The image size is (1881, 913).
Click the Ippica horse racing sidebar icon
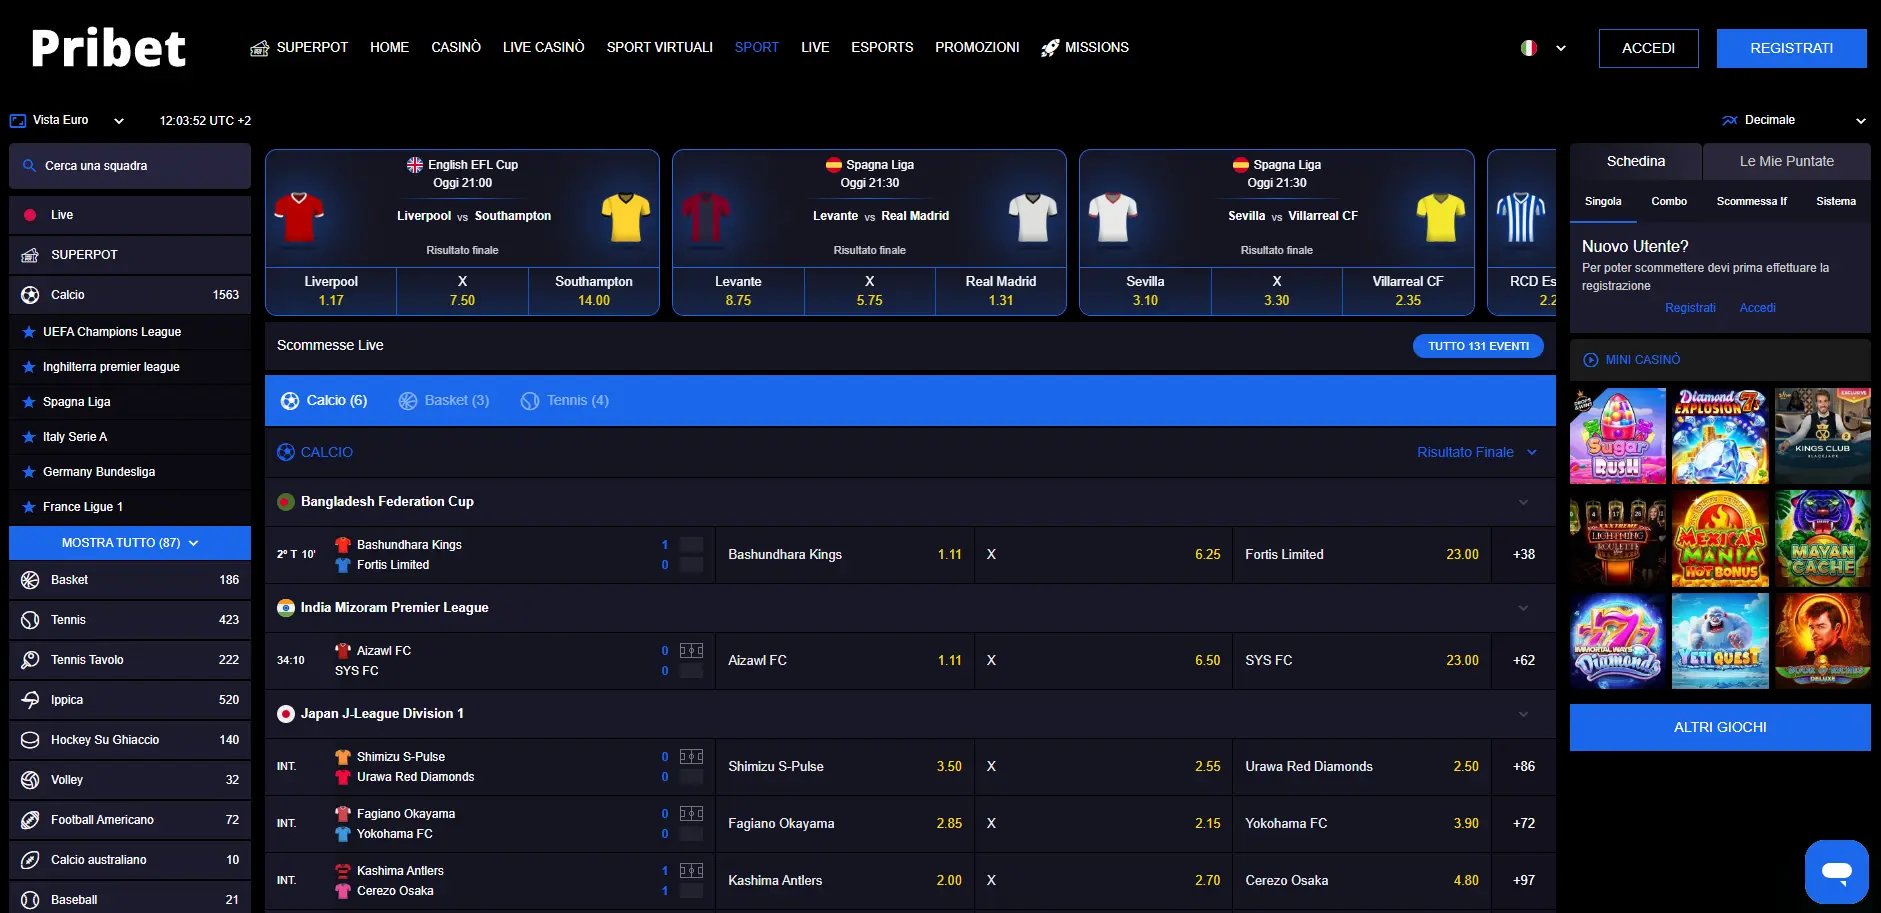click(x=30, y=700)
